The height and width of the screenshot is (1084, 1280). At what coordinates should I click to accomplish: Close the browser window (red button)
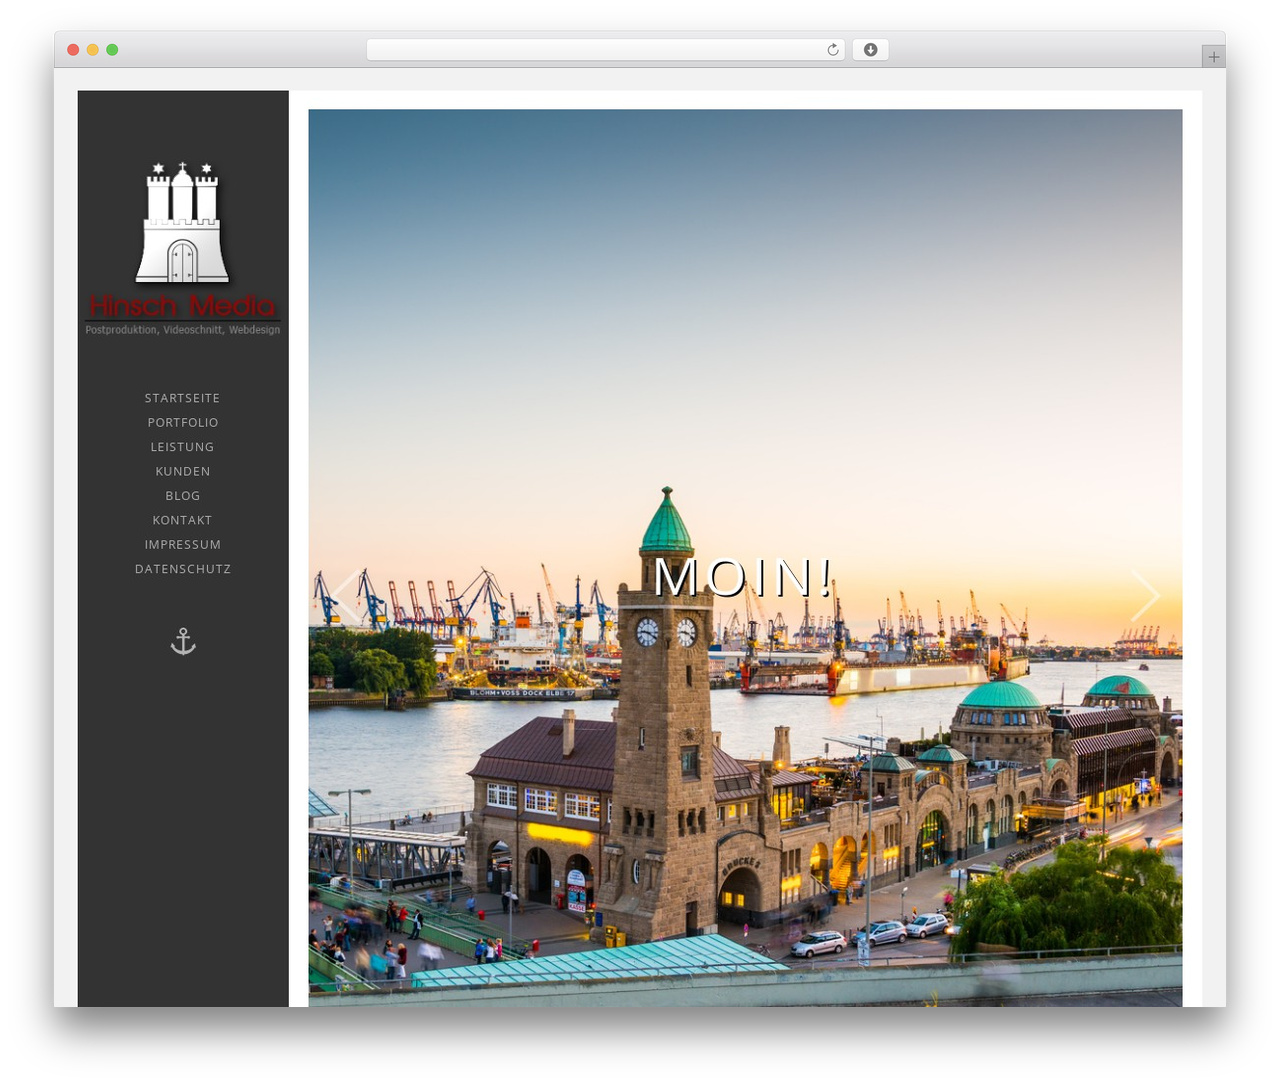pos(73,50)
